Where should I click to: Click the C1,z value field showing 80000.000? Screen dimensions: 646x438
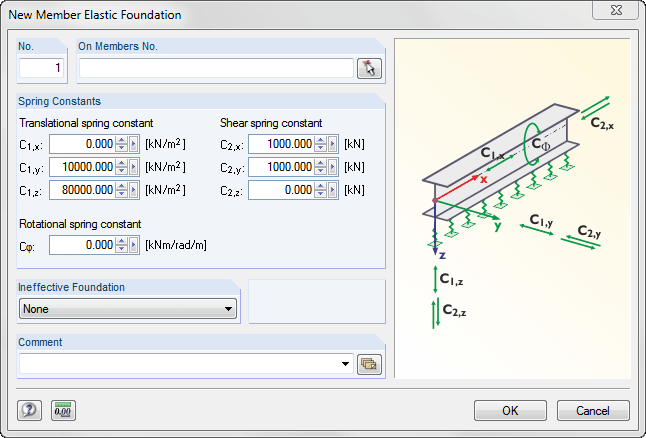click(x=82, y=190)
